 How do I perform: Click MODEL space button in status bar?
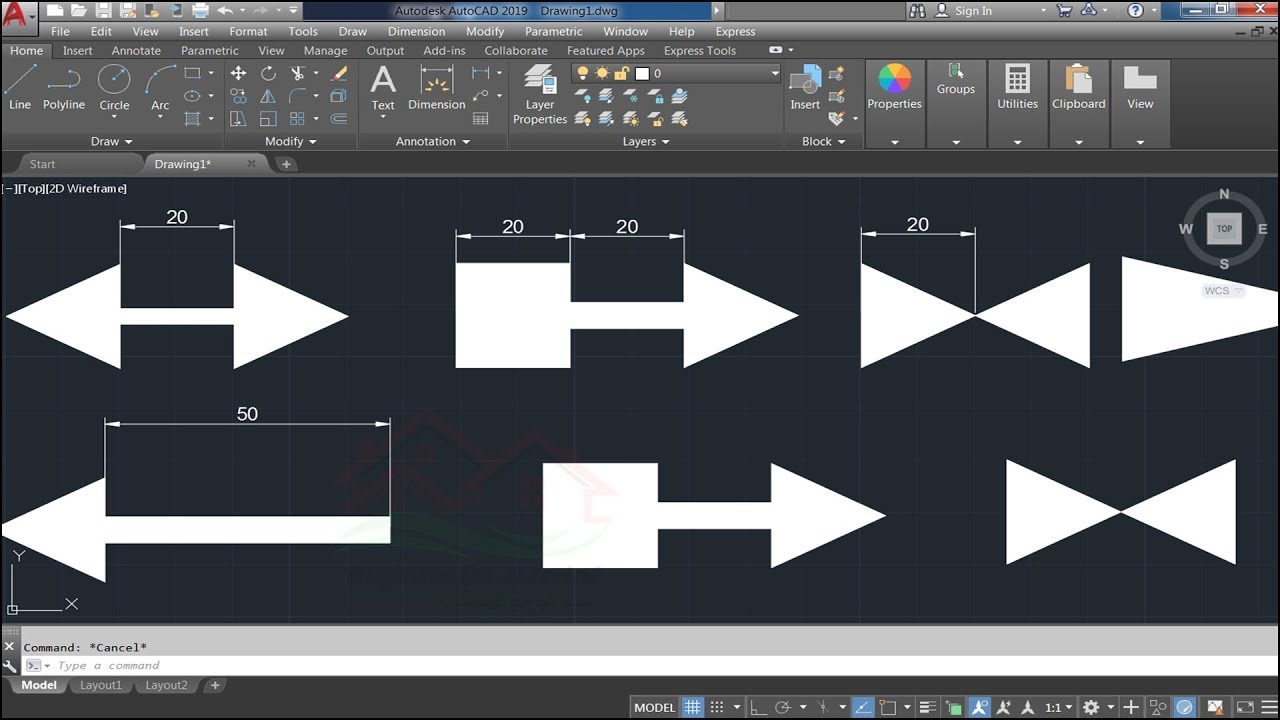click(x=654, y=707)
